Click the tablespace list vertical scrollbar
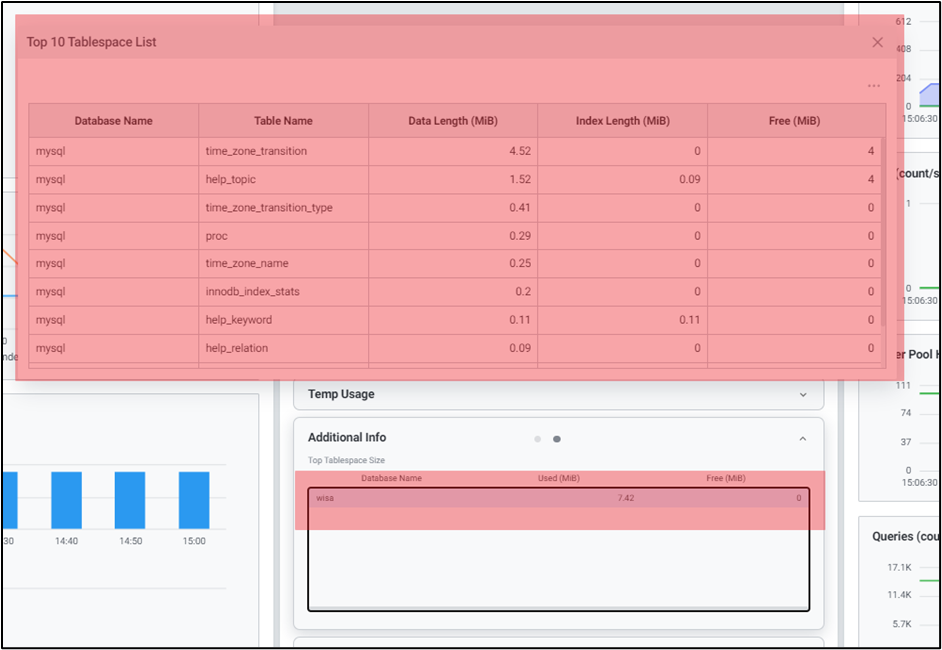The width and height of the screenshot is (942, 650). tap(881, 230)
